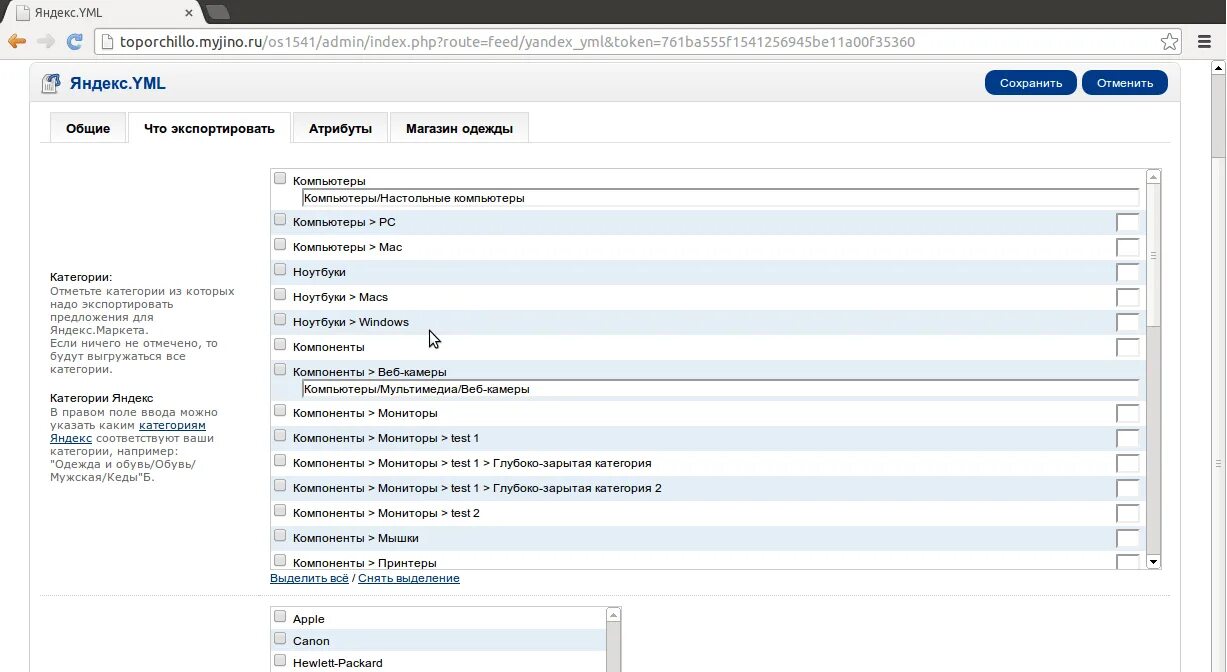This screenshot has width=1227, height=672.
Task: Check the Ноутбуки category
Action: point(280,270)
